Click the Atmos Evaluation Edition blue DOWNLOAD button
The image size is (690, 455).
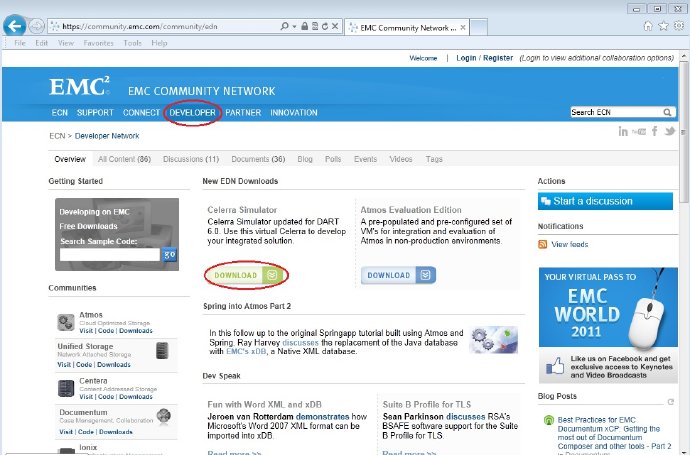[398, 275]
